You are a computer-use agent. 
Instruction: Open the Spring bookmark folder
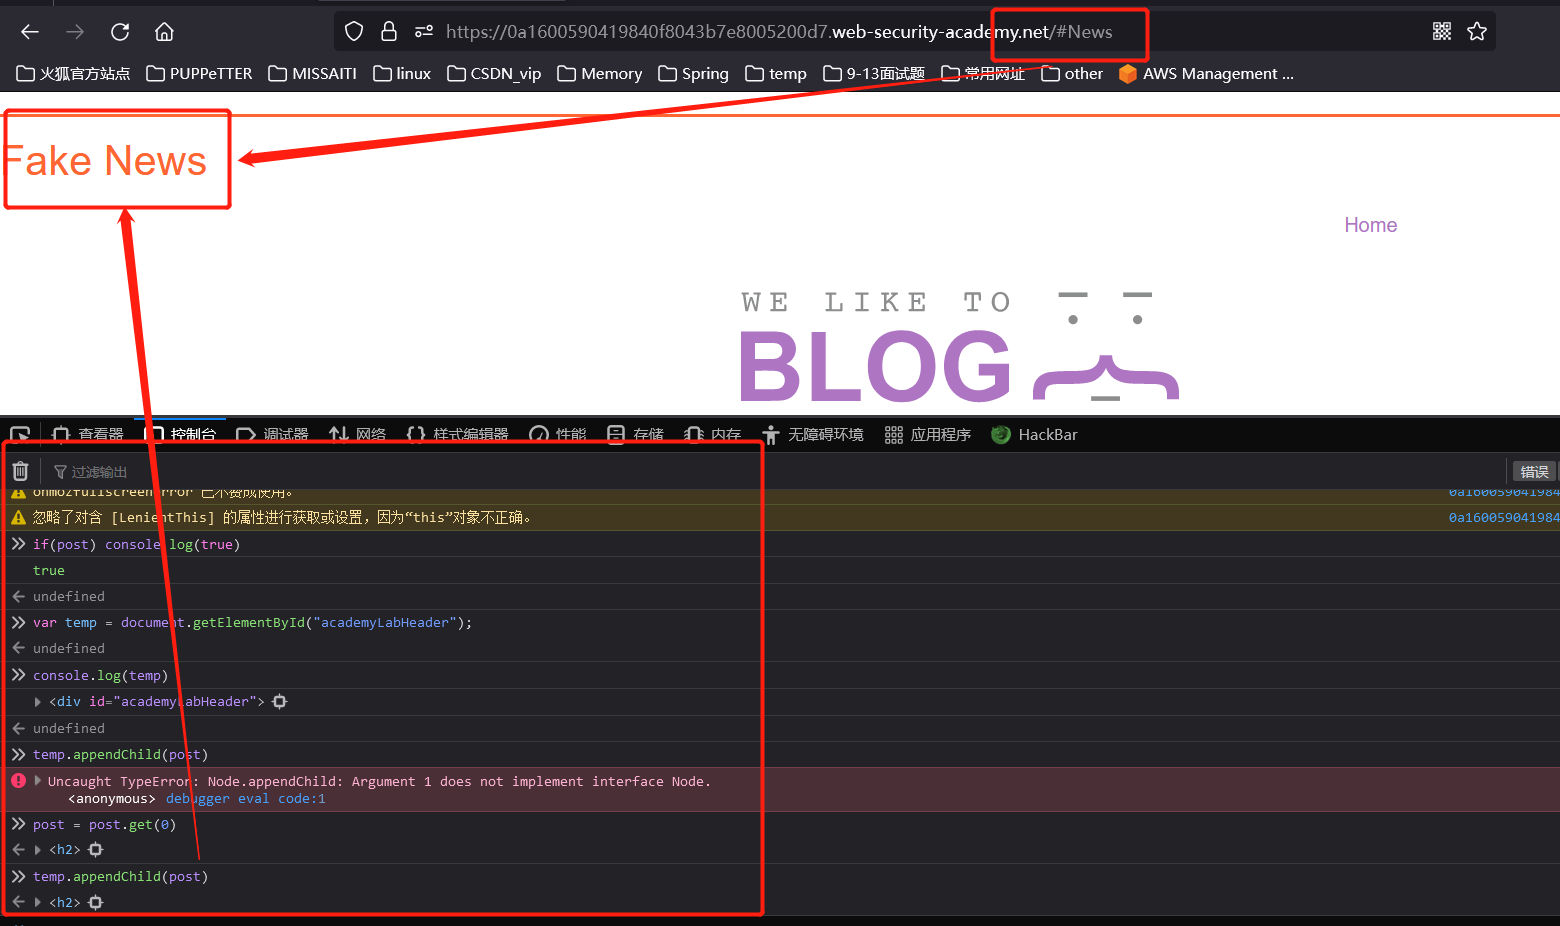point(693,74)
